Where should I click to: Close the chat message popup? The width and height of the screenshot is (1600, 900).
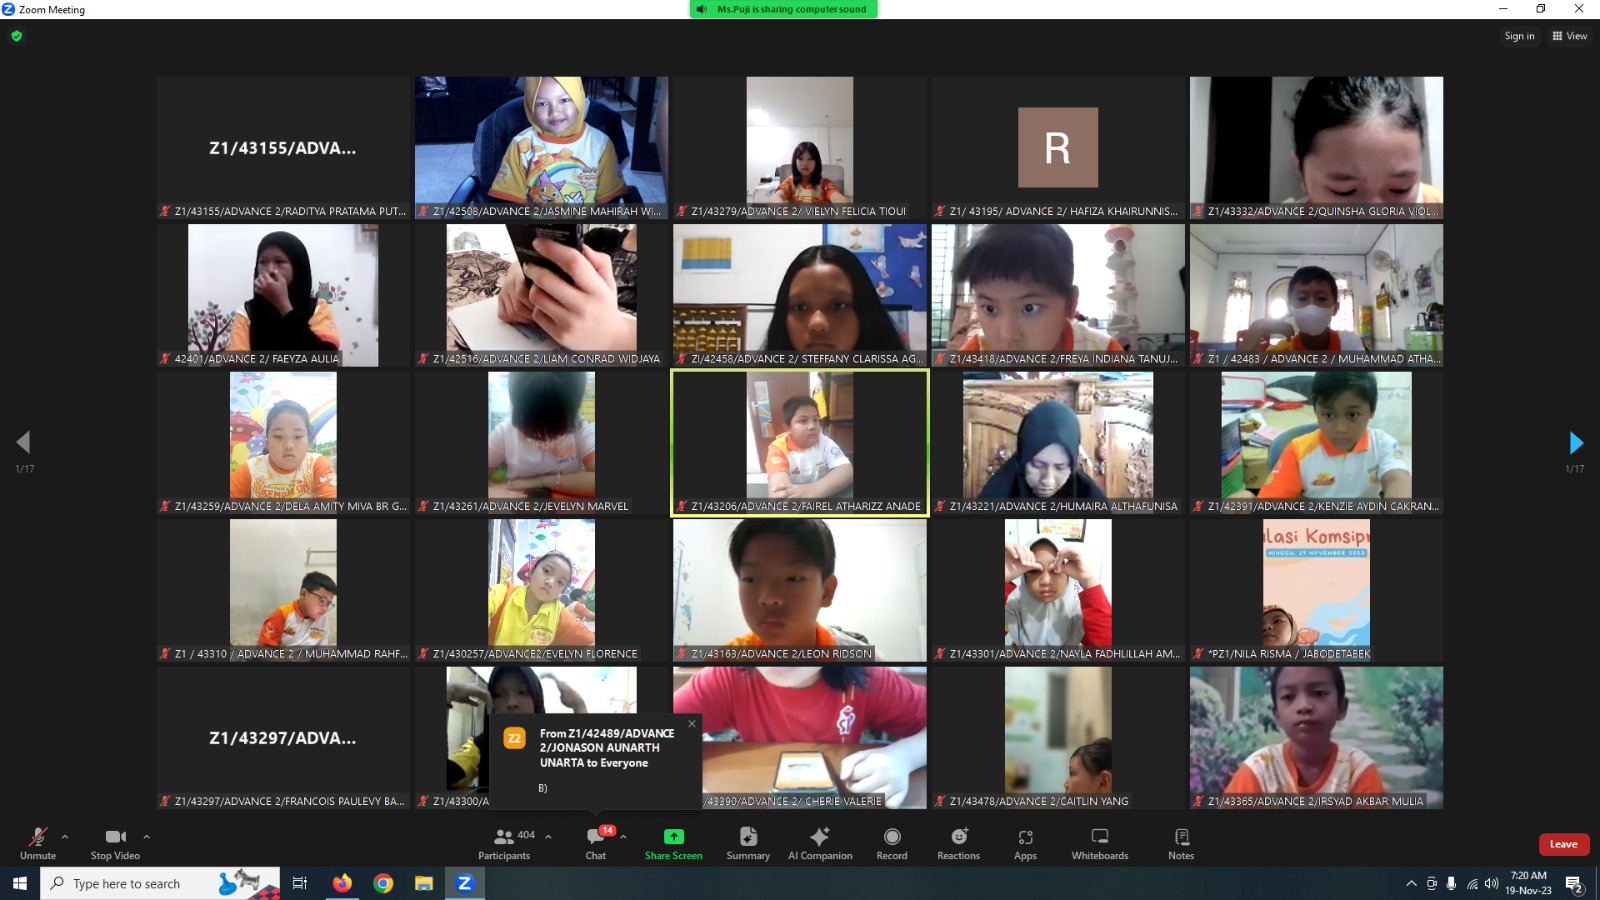click(x=691, y=724)
